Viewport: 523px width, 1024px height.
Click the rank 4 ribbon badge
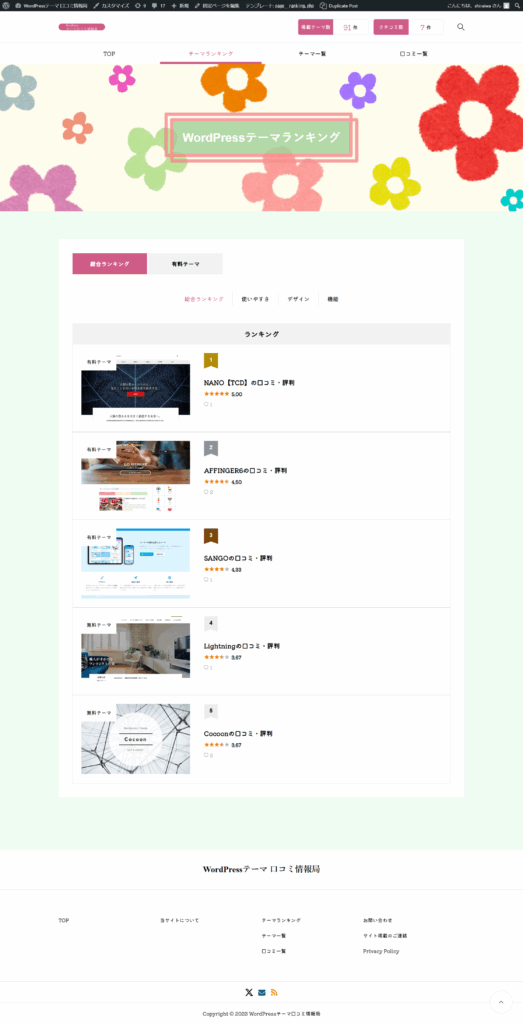point(211,624)
